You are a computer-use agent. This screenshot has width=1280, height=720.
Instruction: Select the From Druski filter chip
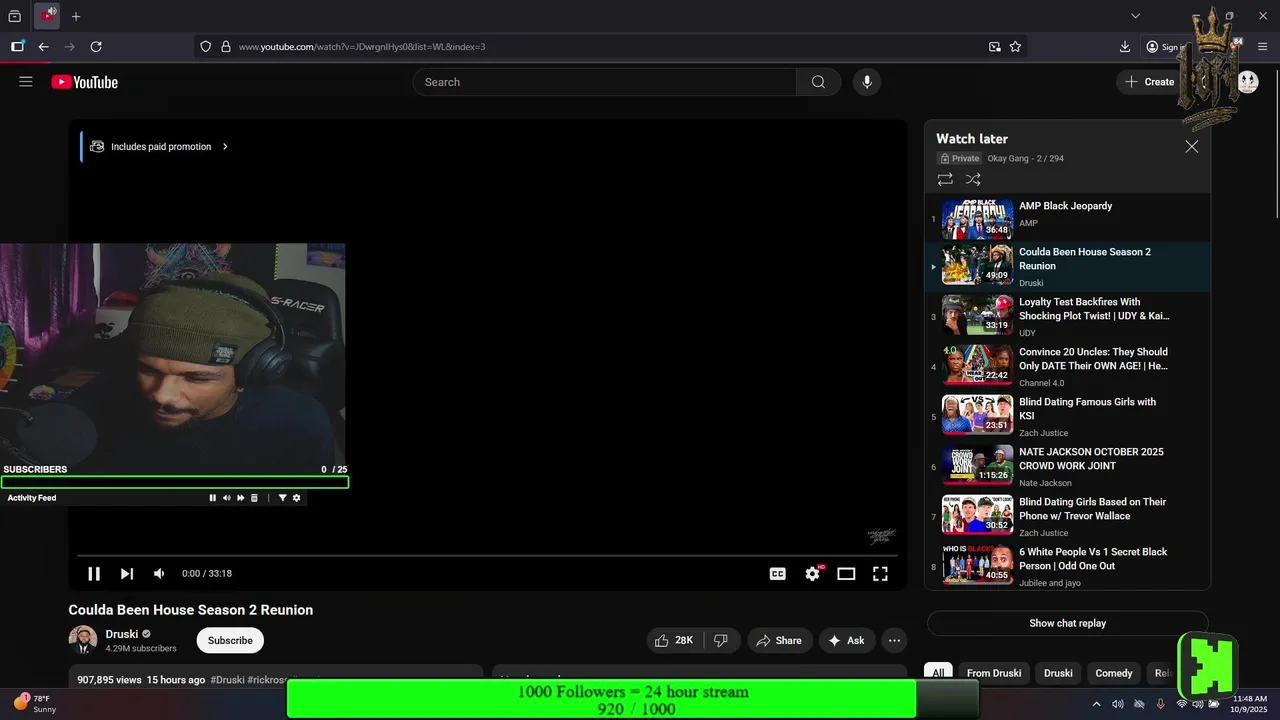tap(994, 673)
